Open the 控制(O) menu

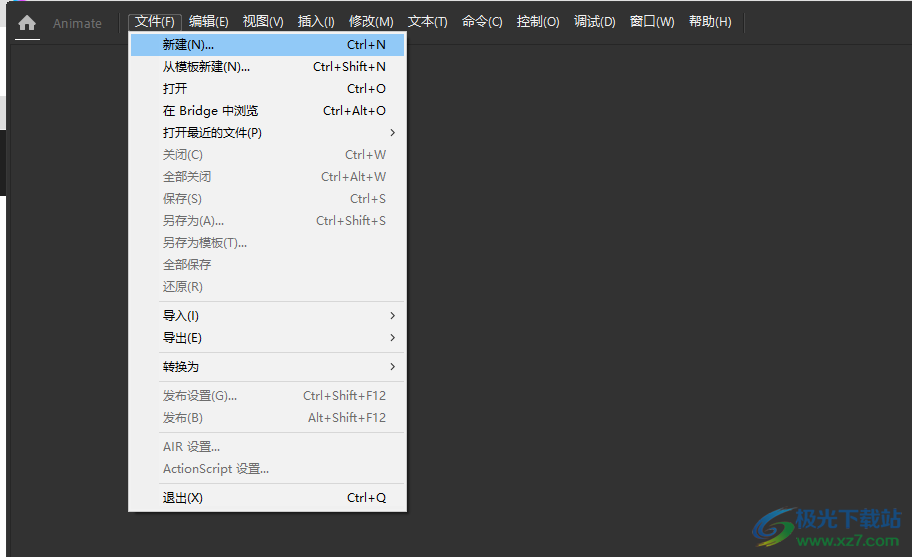click(538, 22)
